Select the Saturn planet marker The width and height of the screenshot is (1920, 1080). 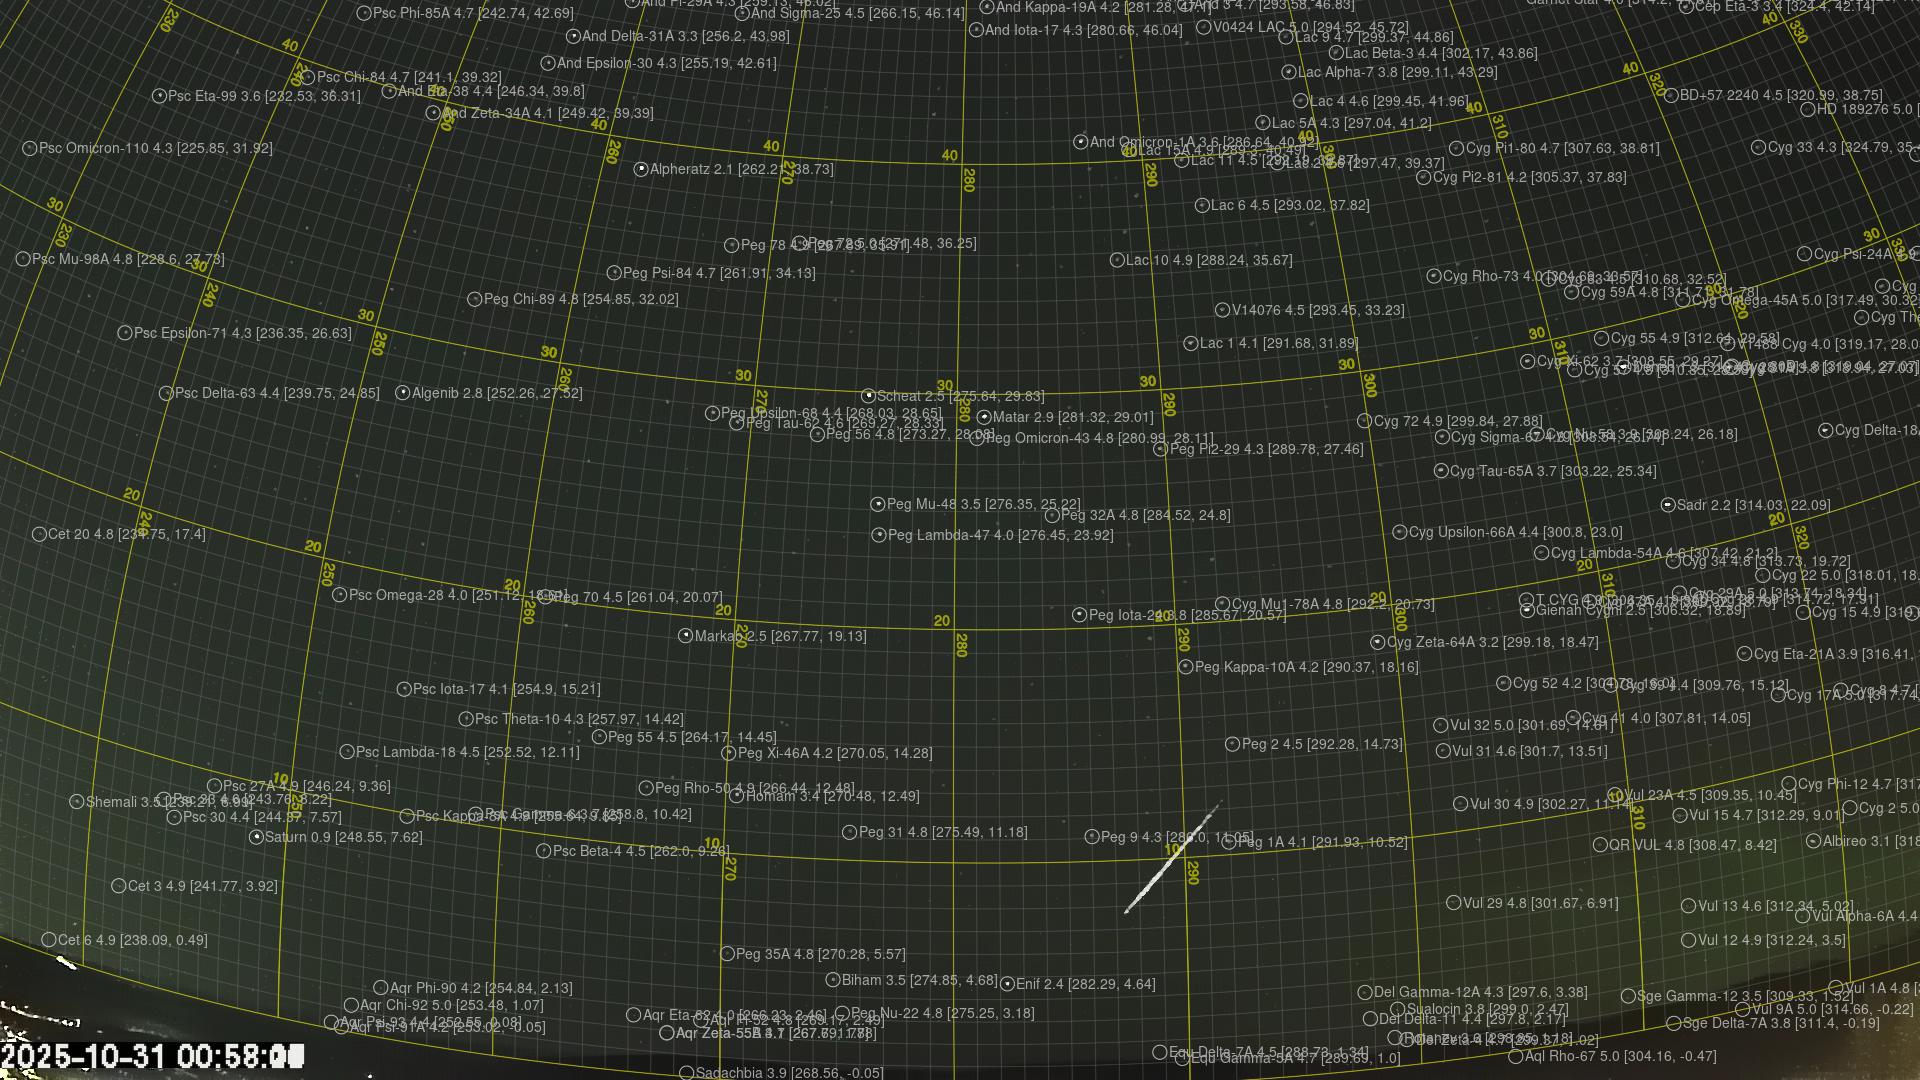tap(257, 837)
